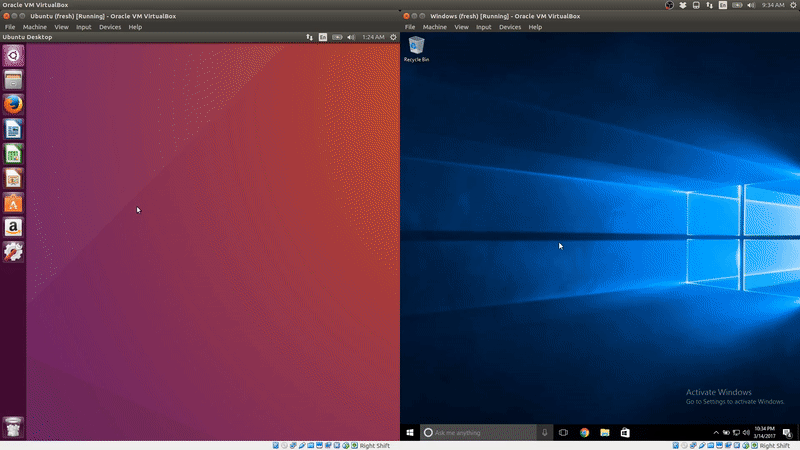This screenshot has height=450, width=800.
Task: Open Trash in Ubuntu VM launcher
Action: point(13,427)
